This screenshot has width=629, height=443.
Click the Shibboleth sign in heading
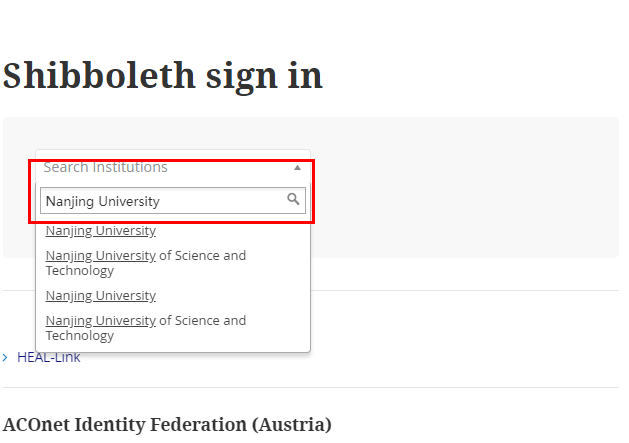coord(162,76)
